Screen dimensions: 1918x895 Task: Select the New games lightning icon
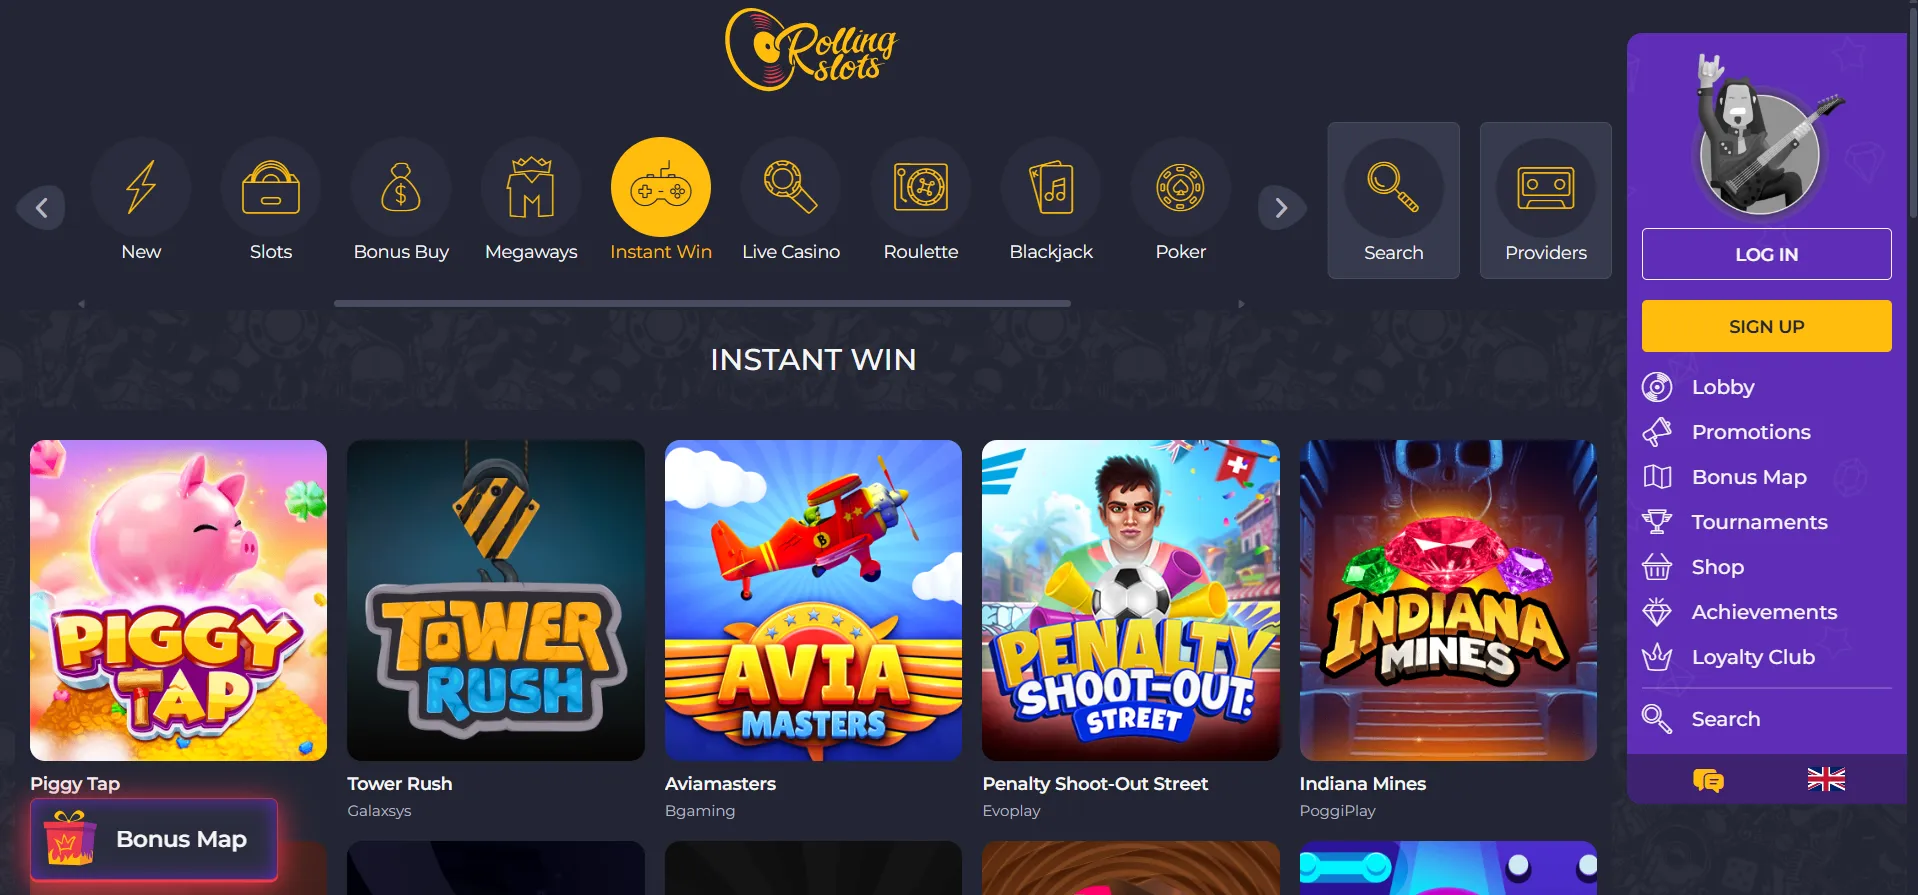click(x=141, y=187)
